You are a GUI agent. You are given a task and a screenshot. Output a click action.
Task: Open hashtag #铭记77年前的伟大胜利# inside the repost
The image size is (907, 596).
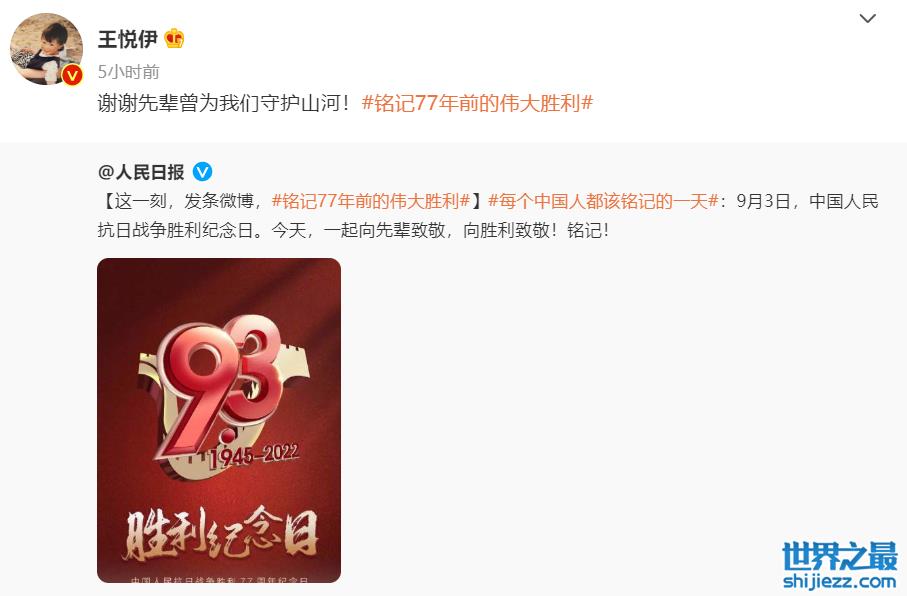coord(371,201)
